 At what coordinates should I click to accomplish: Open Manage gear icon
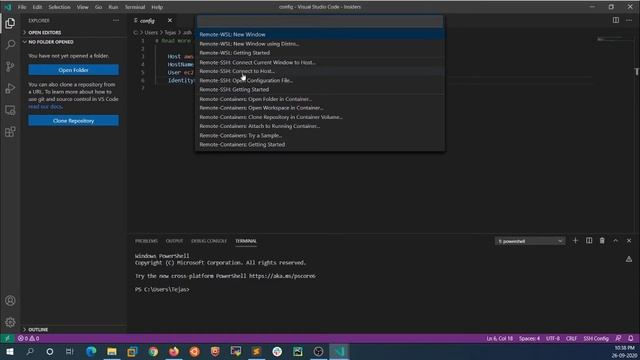pyautogui.click(x=10, y=322)
